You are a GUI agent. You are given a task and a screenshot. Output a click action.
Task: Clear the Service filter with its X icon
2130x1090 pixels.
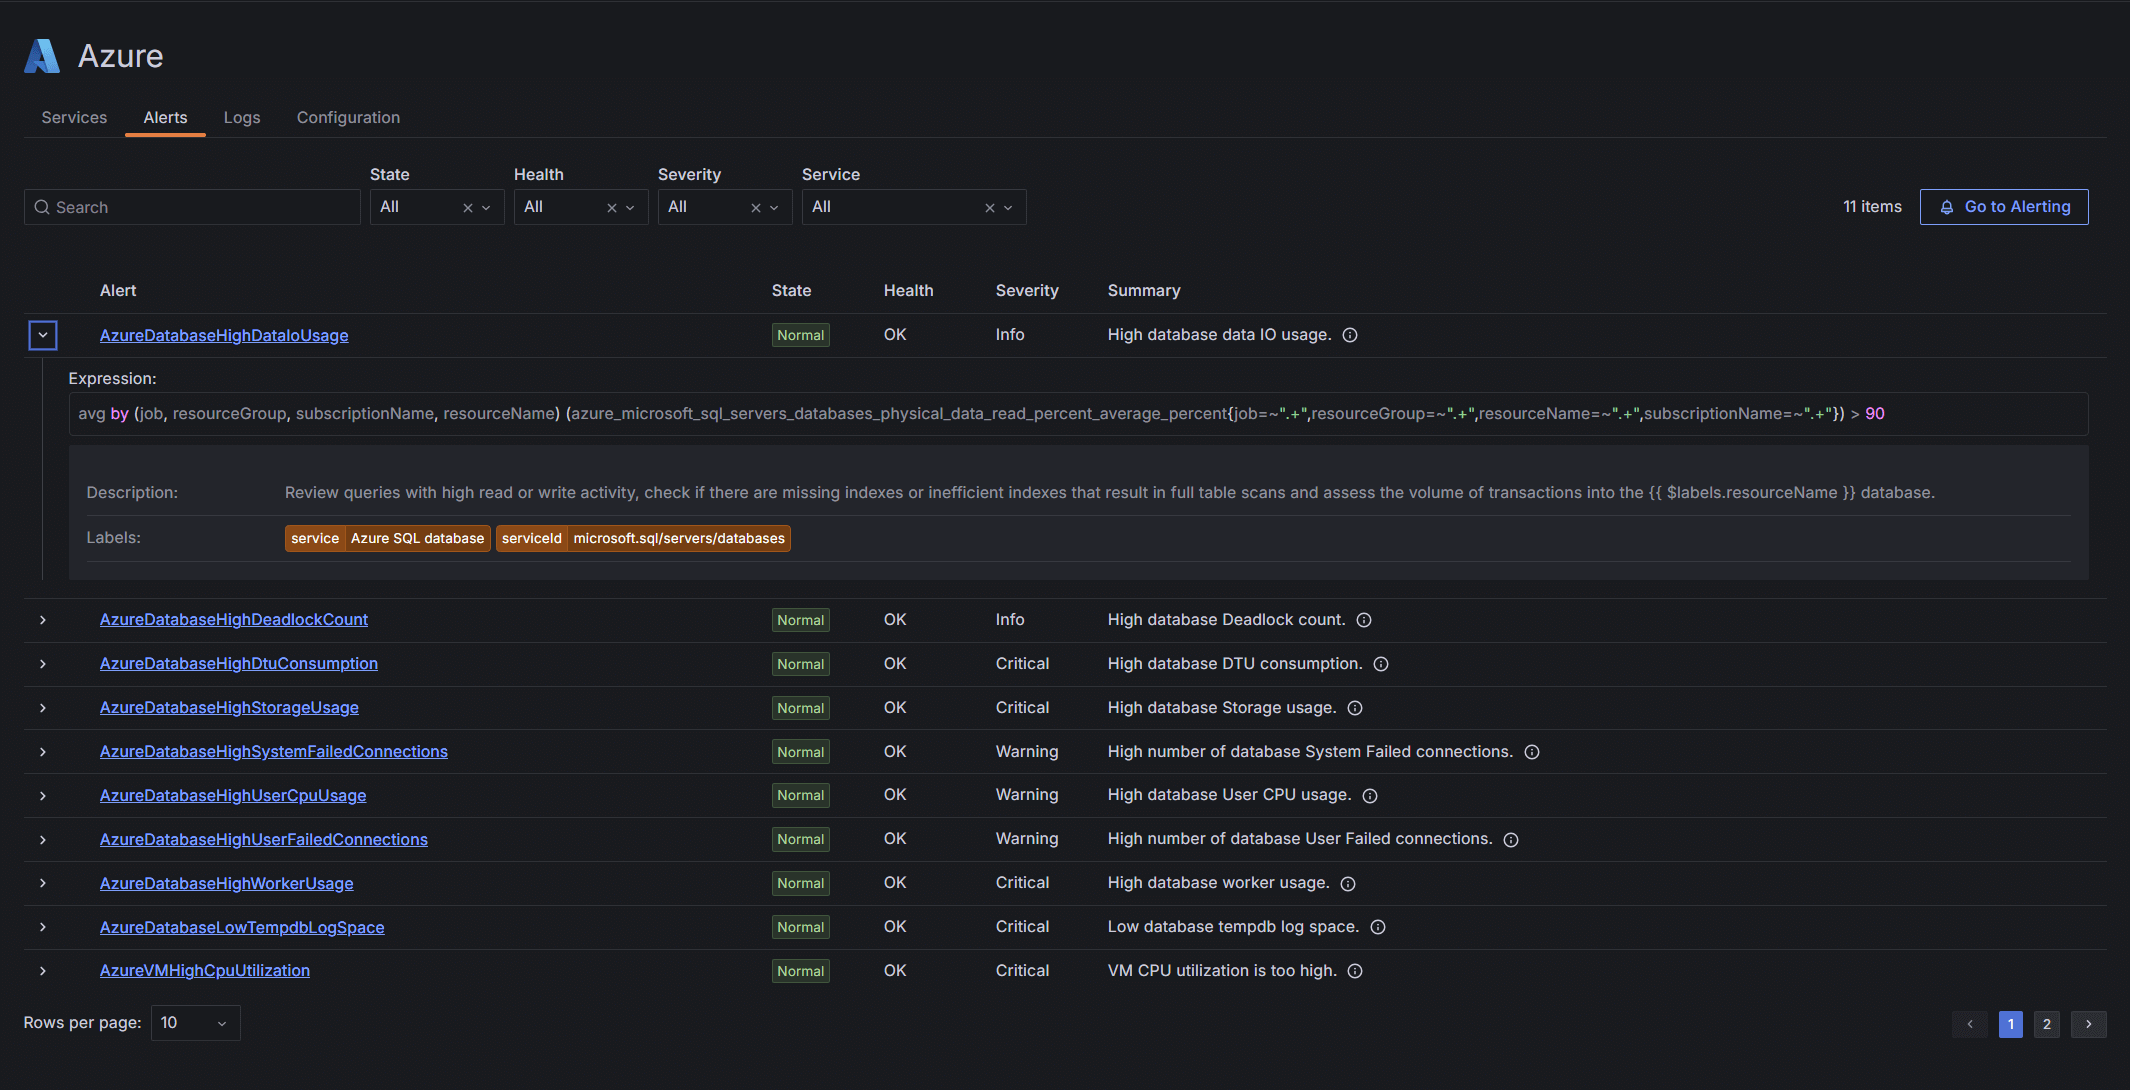989,207
